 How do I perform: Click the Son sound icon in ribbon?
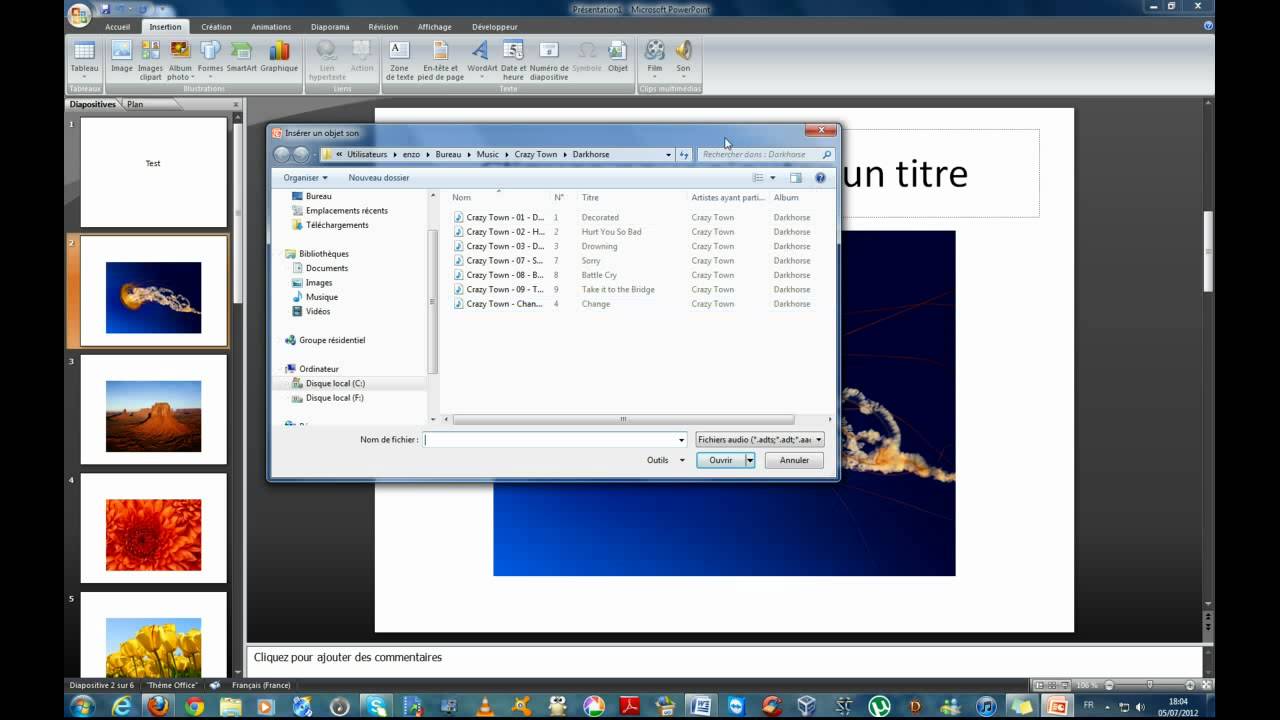(683, 58)
